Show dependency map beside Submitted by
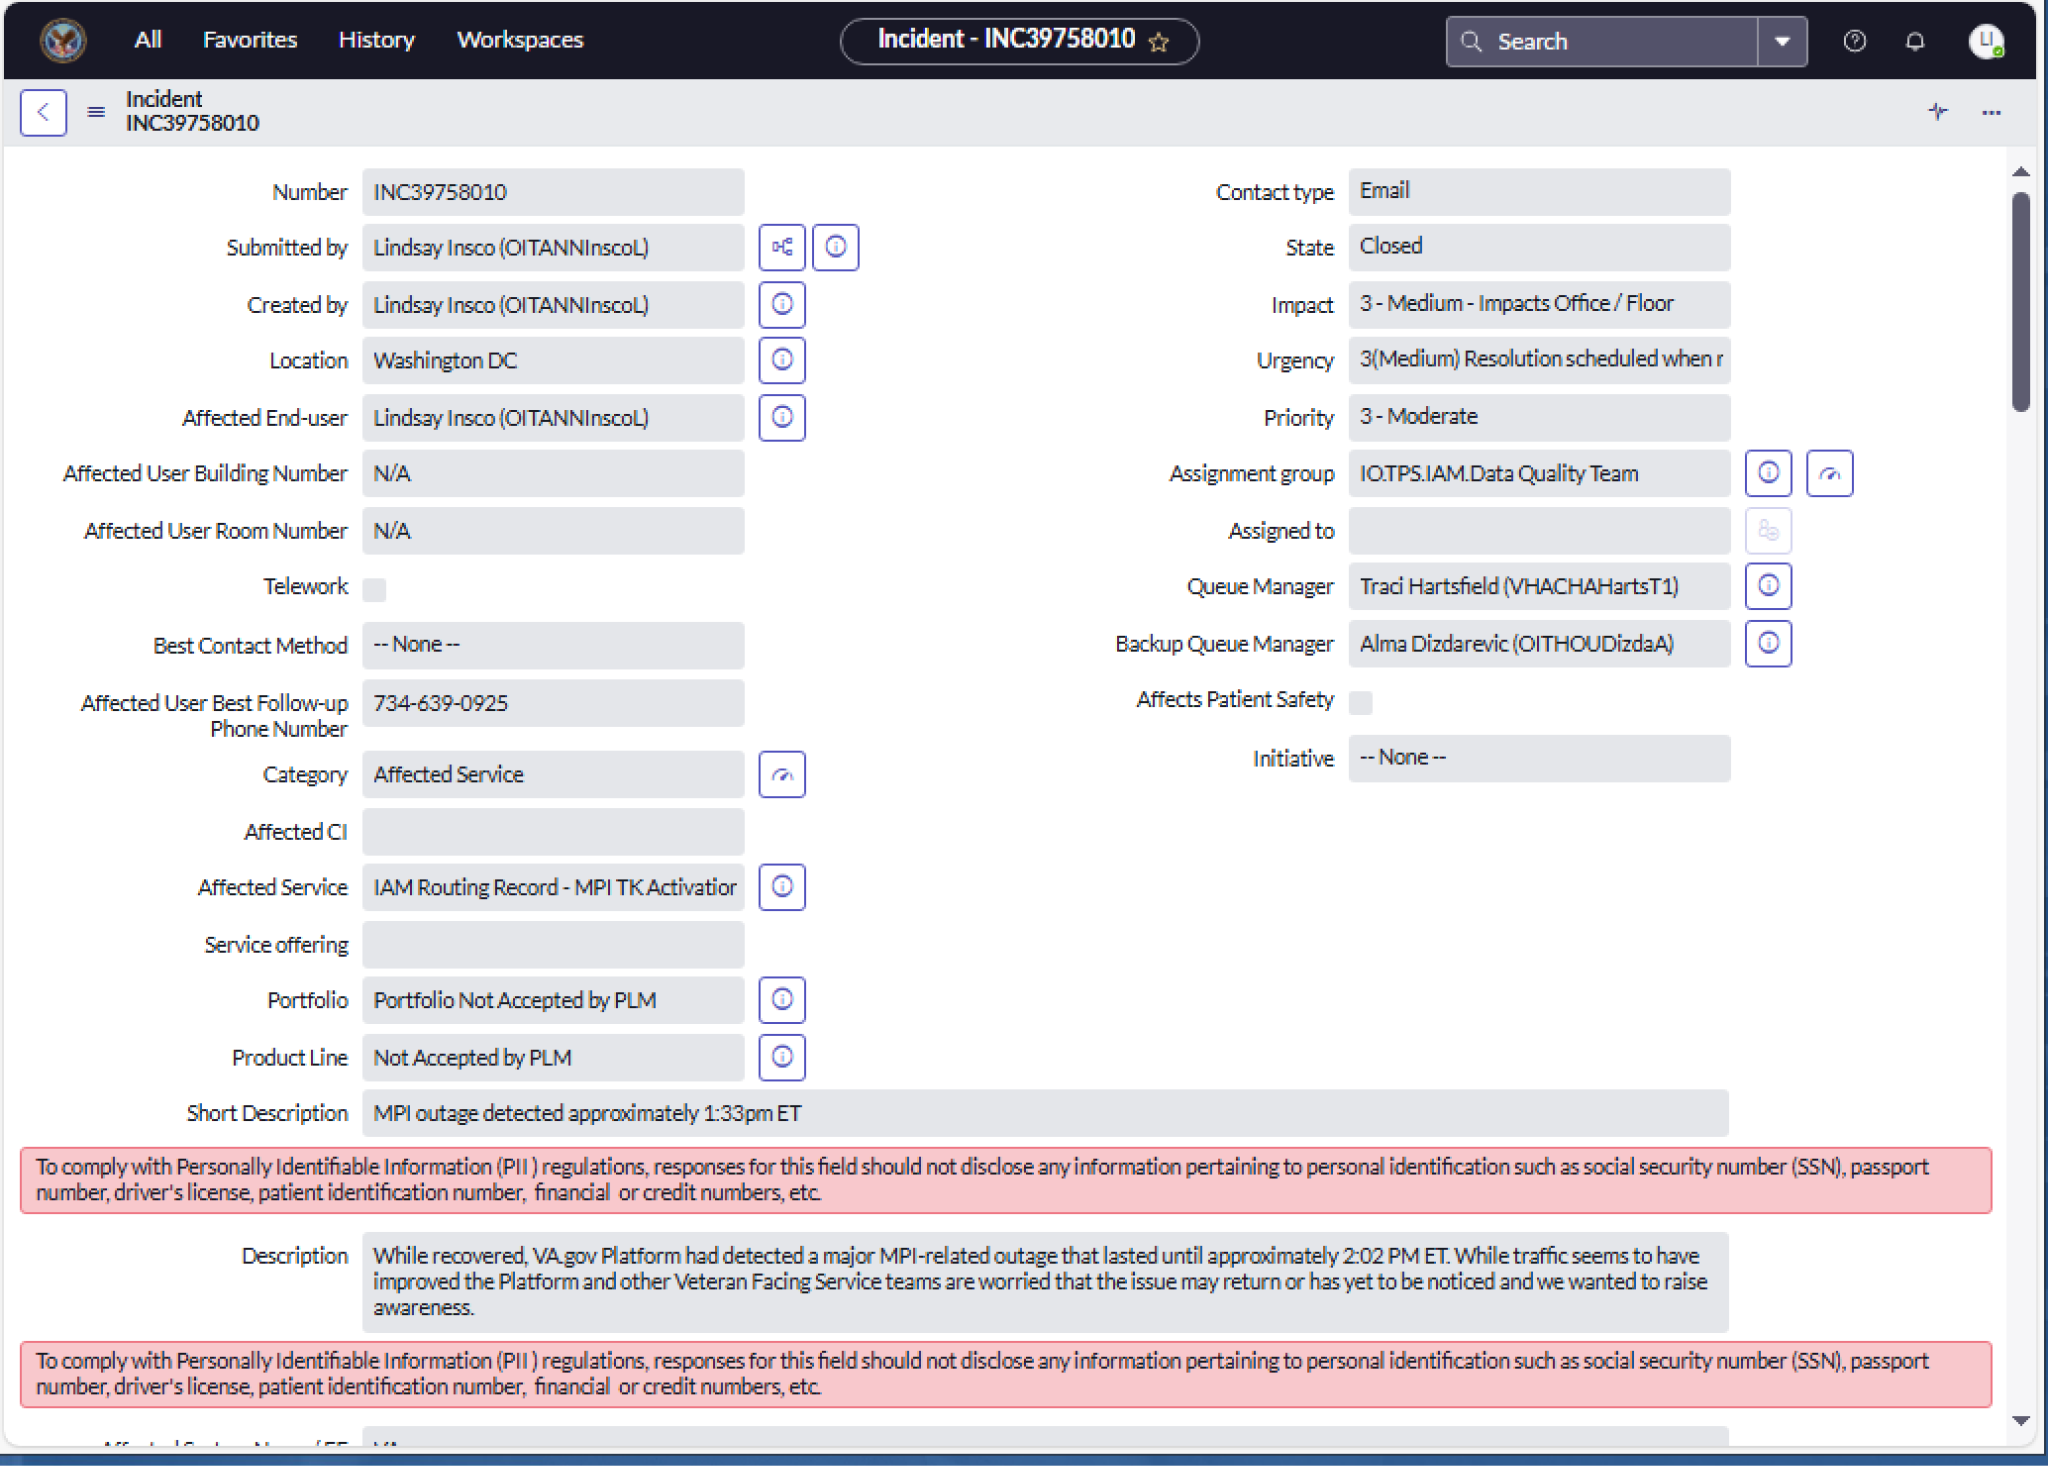Screen dimensions: 2048x1466 coord(781,247)
